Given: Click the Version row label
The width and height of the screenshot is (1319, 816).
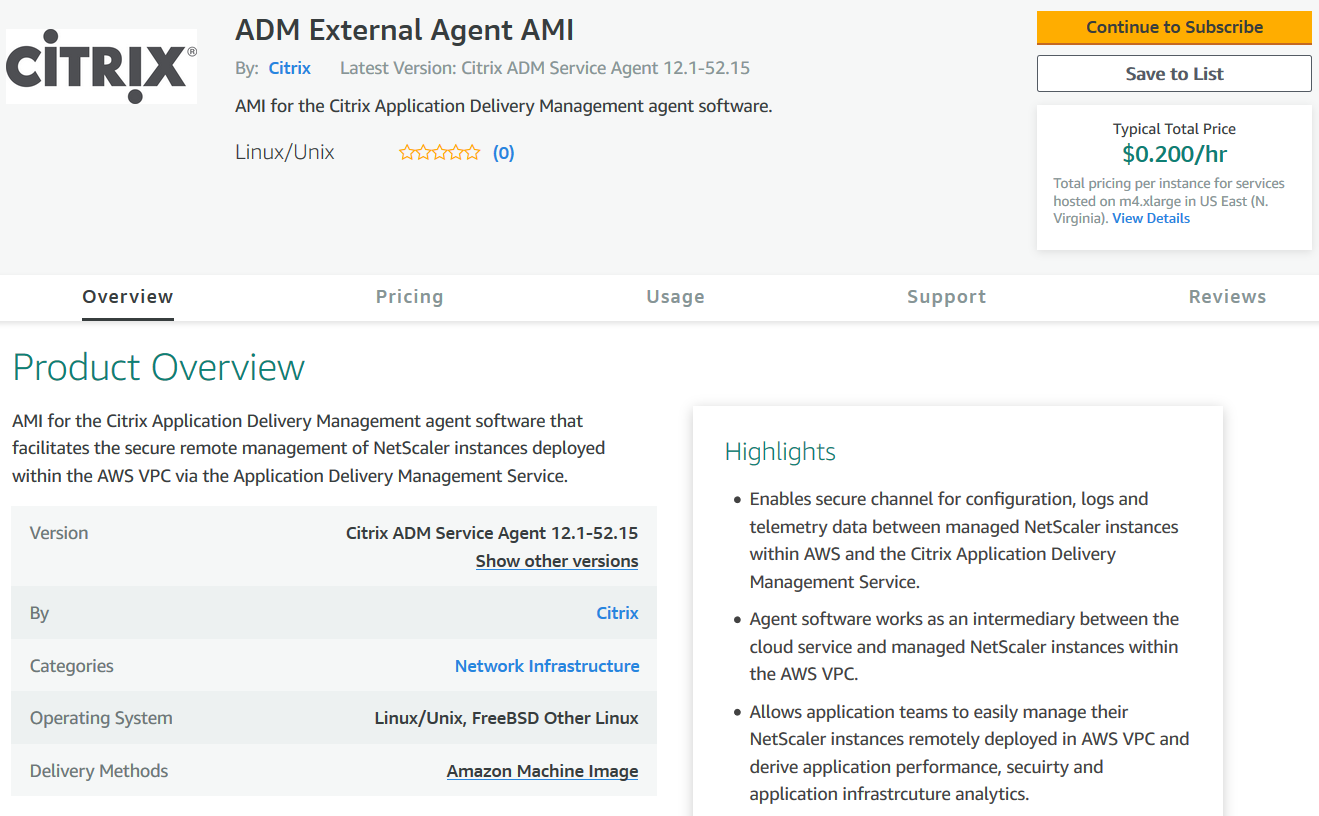Looking at the screenshot, I should (59, 533).
